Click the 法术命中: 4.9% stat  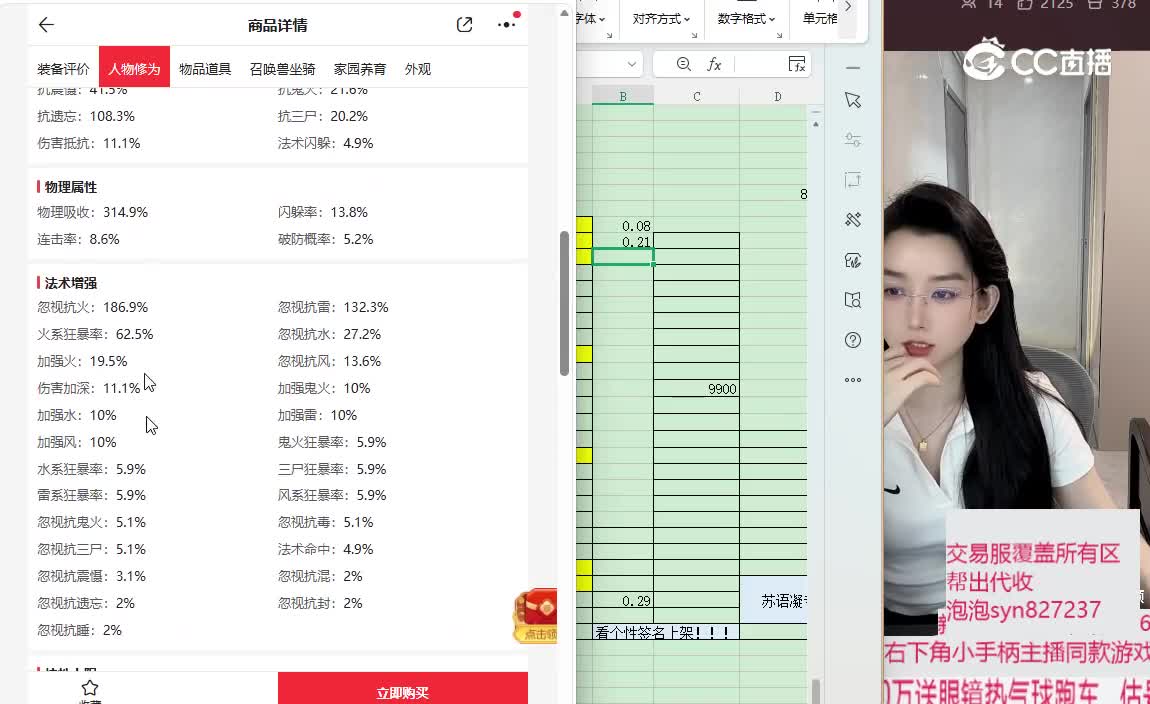[326, 549]
